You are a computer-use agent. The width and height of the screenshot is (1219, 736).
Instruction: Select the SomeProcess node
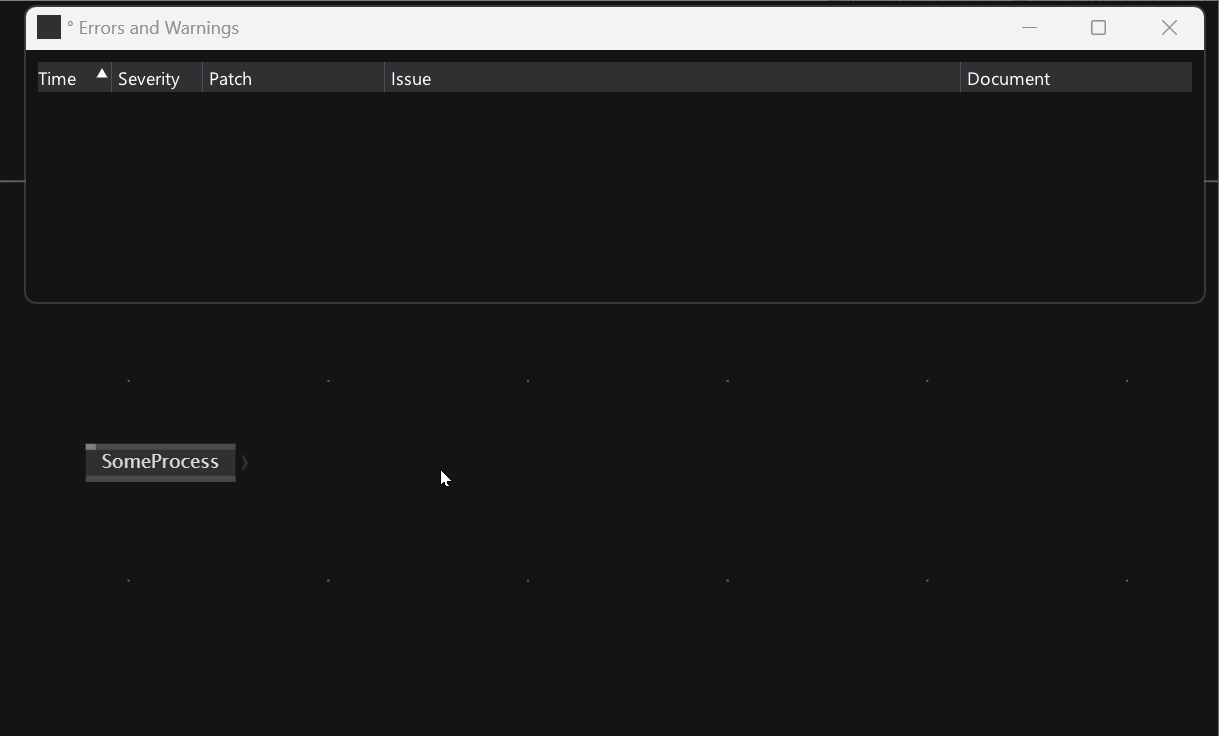[x=160, y=462]
